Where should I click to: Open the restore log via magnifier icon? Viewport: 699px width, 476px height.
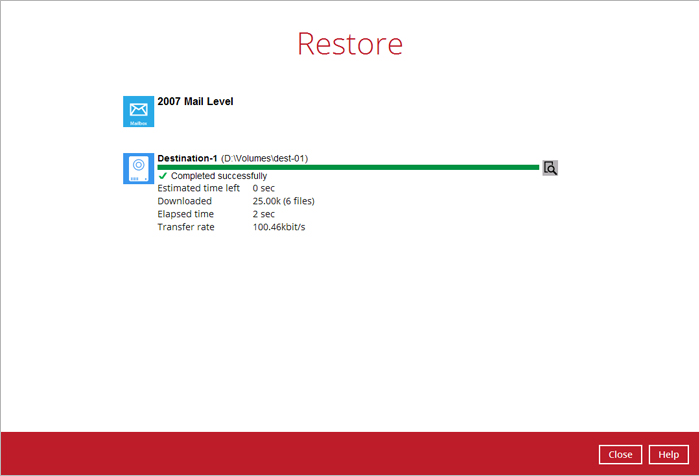click(x=550, y=168)
